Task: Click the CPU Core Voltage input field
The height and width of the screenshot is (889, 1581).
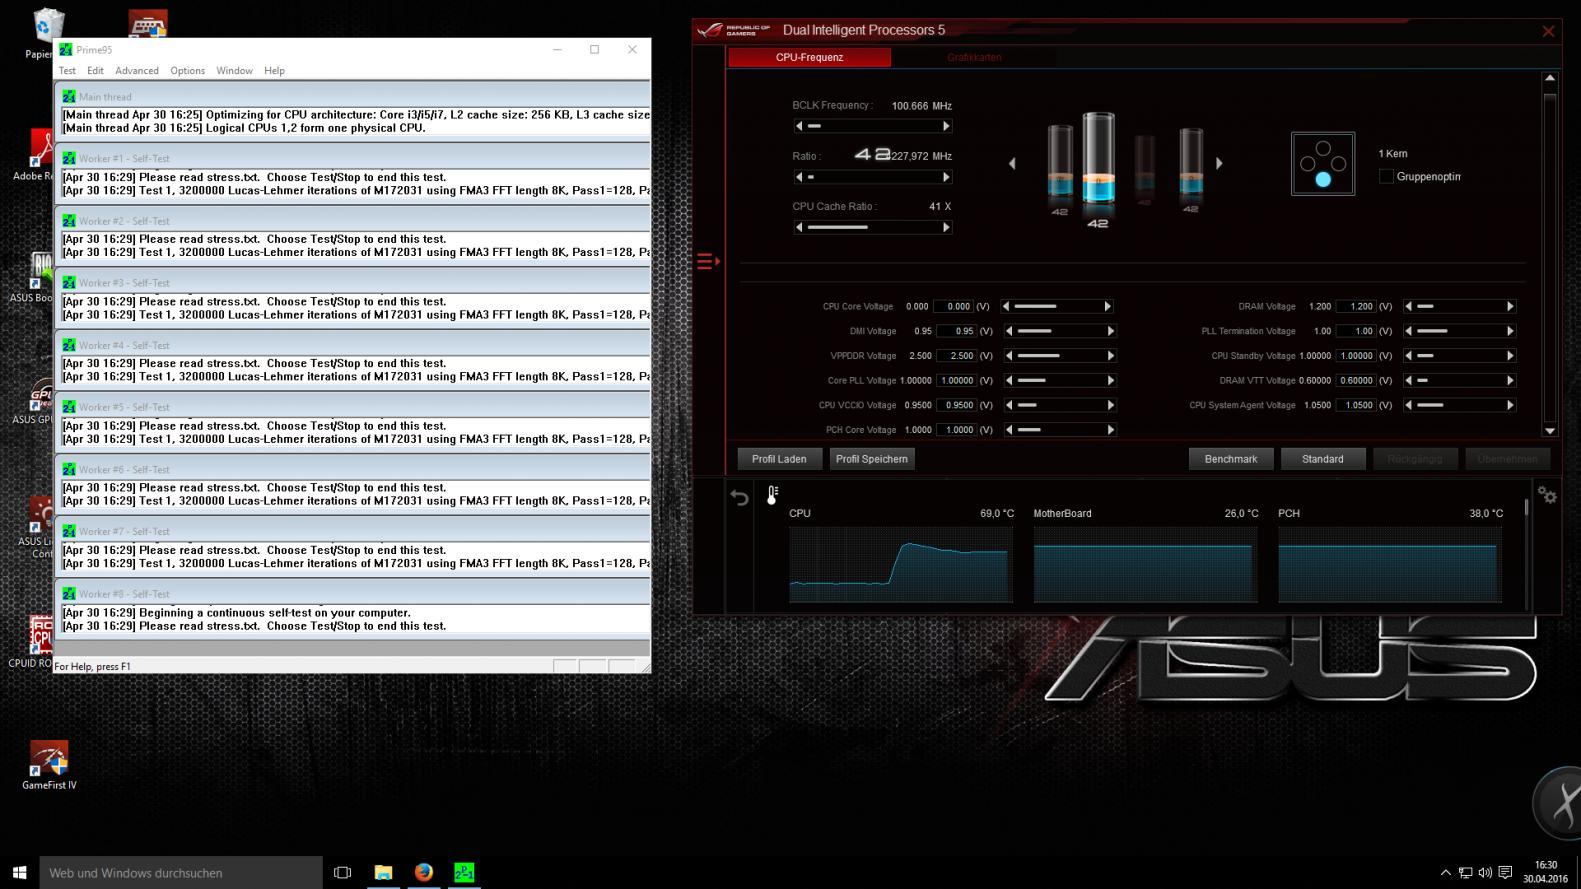Action: click(955, 306)
